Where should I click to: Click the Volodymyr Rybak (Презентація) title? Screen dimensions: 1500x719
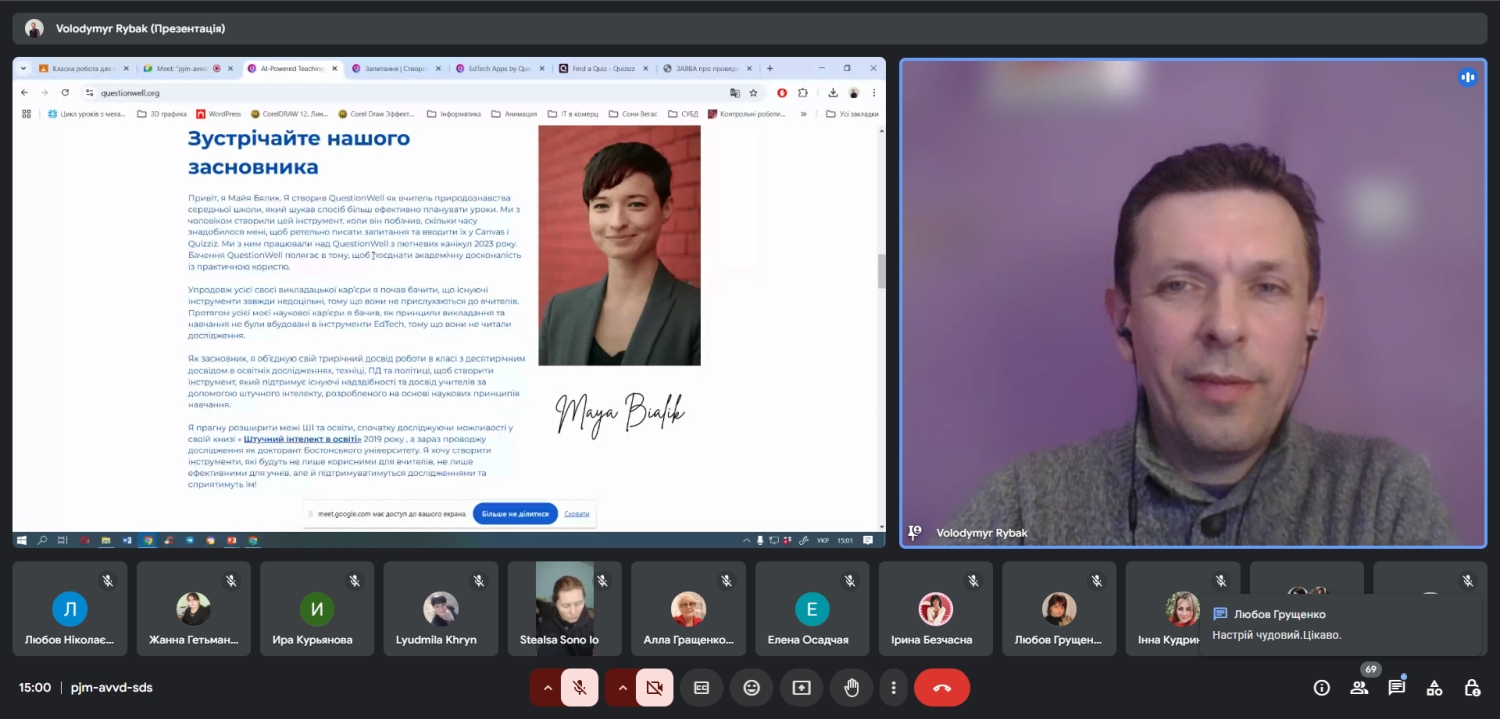click(140, 28)
